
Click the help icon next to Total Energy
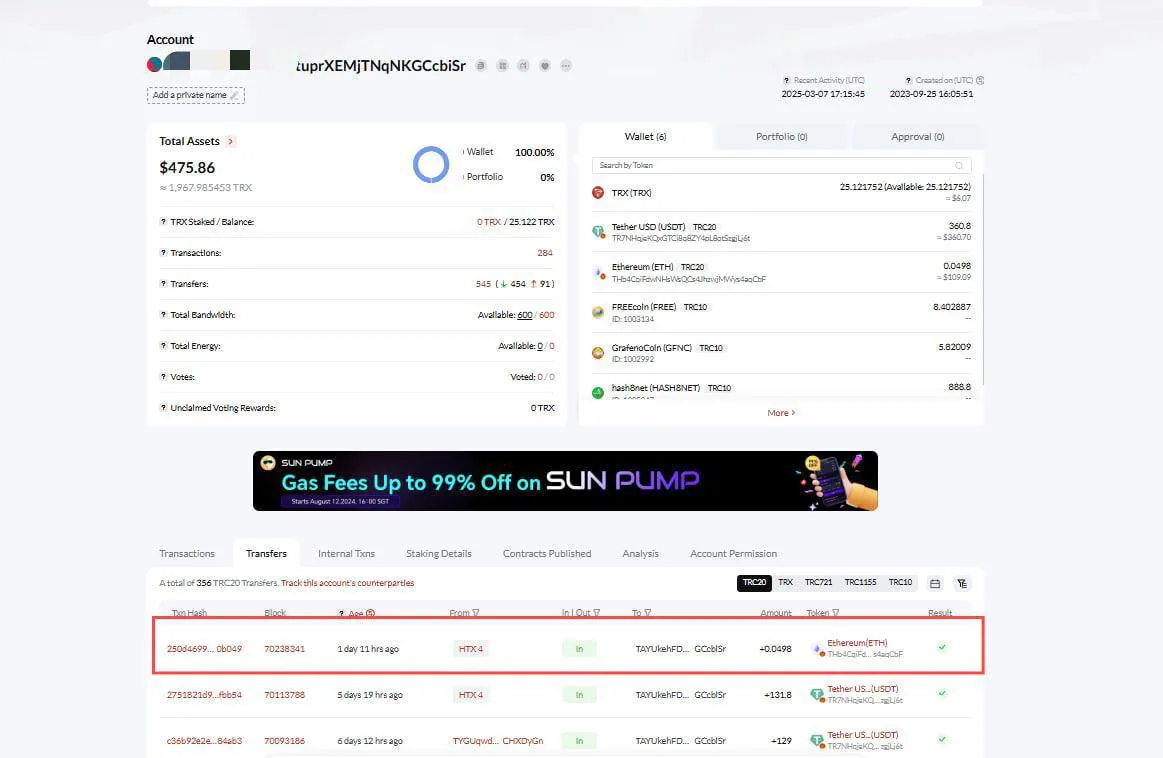coord(163,346)
